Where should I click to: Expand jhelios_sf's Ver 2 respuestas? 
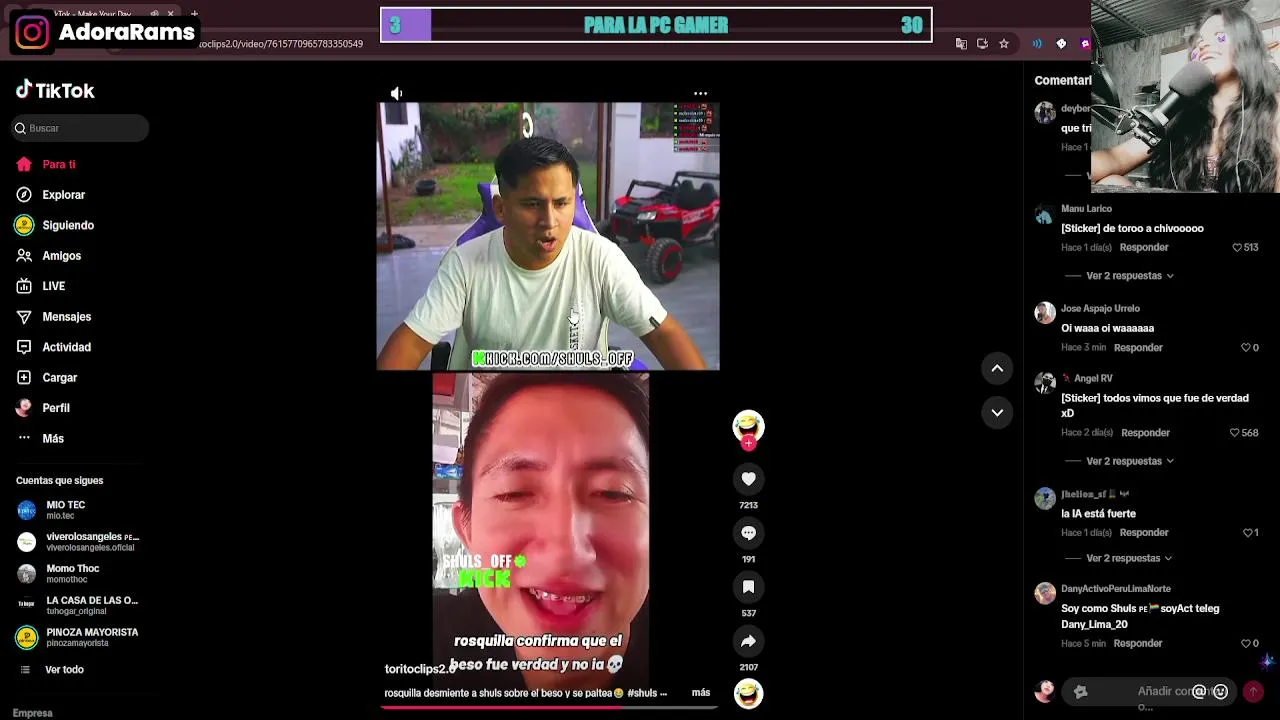click(1130, 558)
